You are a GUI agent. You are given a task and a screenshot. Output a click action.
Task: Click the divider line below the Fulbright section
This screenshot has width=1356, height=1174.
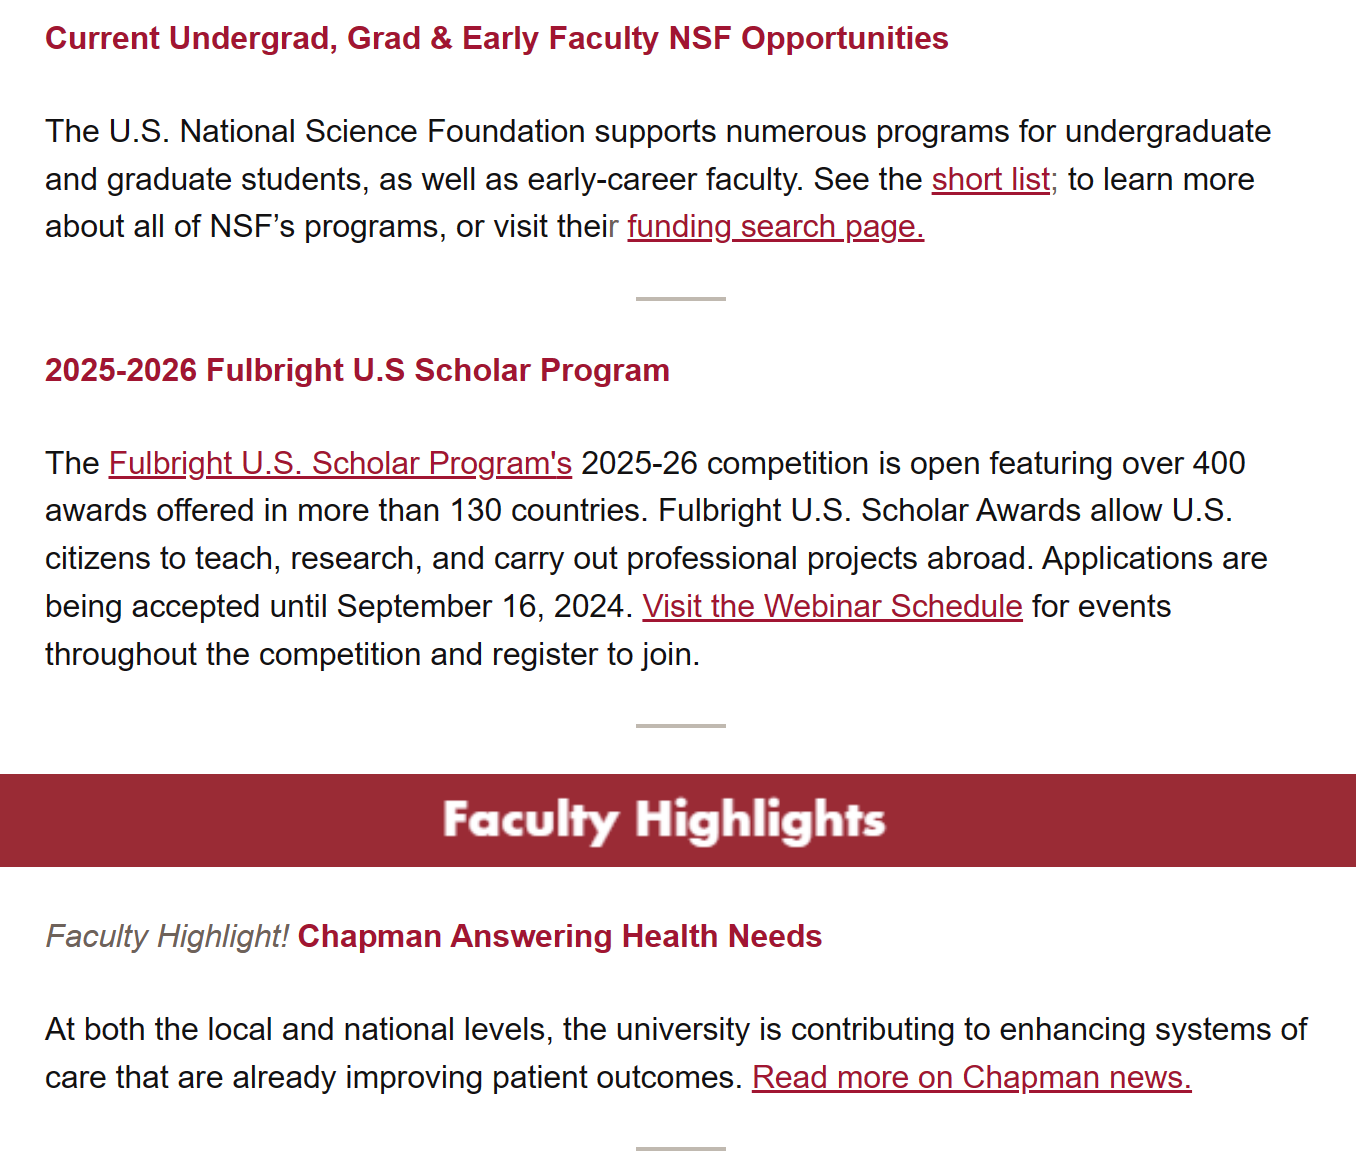click(680, 726)
